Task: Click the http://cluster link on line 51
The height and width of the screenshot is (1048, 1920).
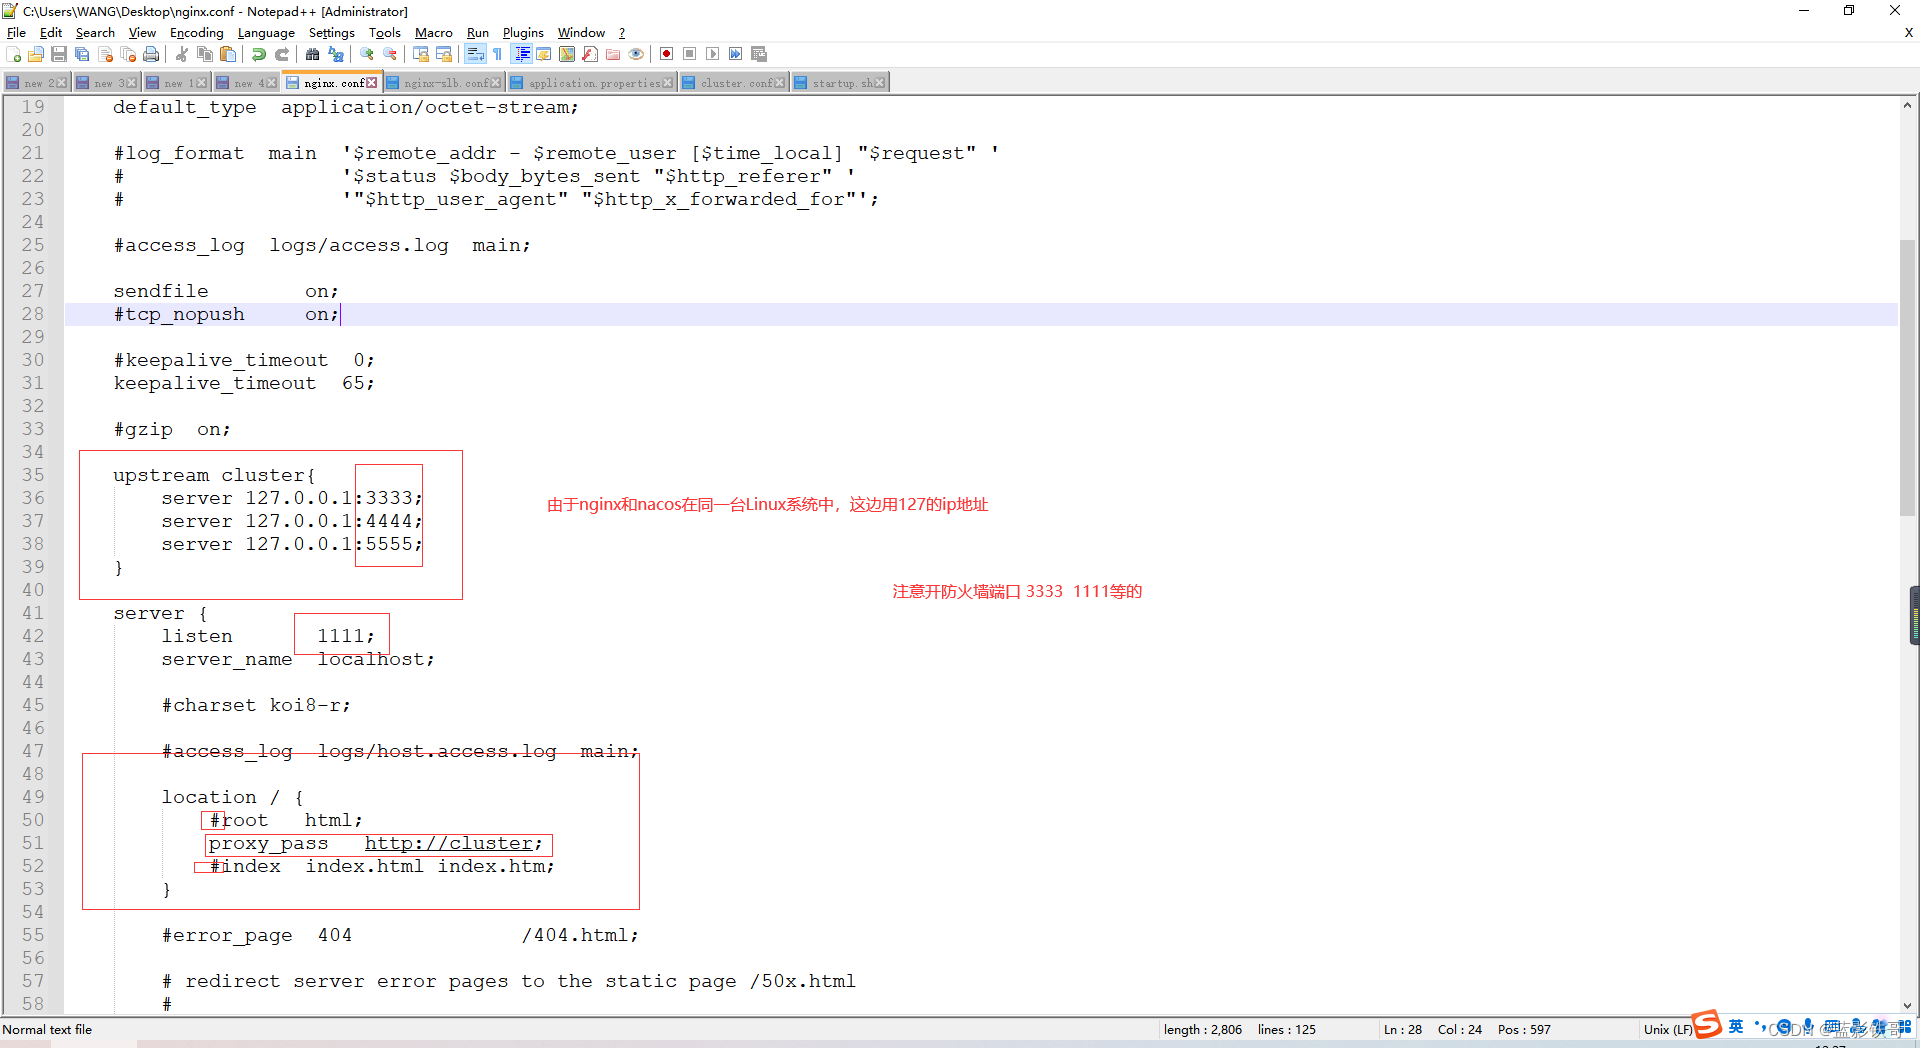Action: pyautogui.click(x=448, y=843)
